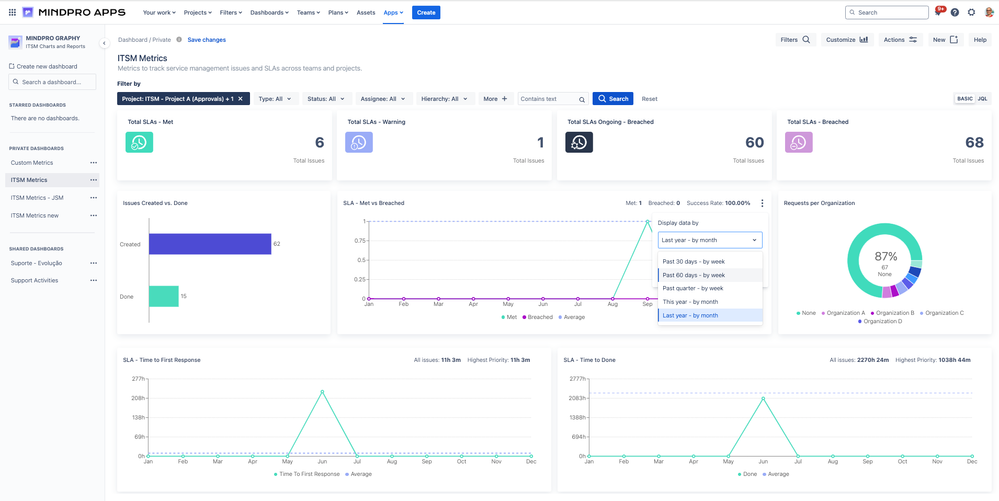Open more options for Suporte - Evolução
Image resolution: width=999 pixels, height=501 pixels.
[x=94, y=263]
